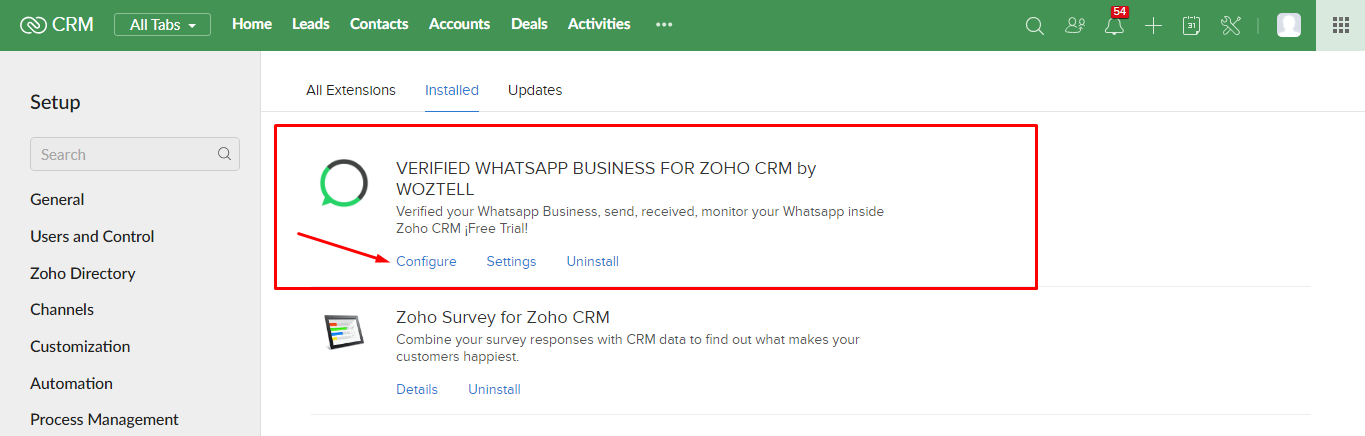Focus the Setup search field
The width and height of the screenshot is (1365, 436).
pyautogui.click(x=135, y=154)
